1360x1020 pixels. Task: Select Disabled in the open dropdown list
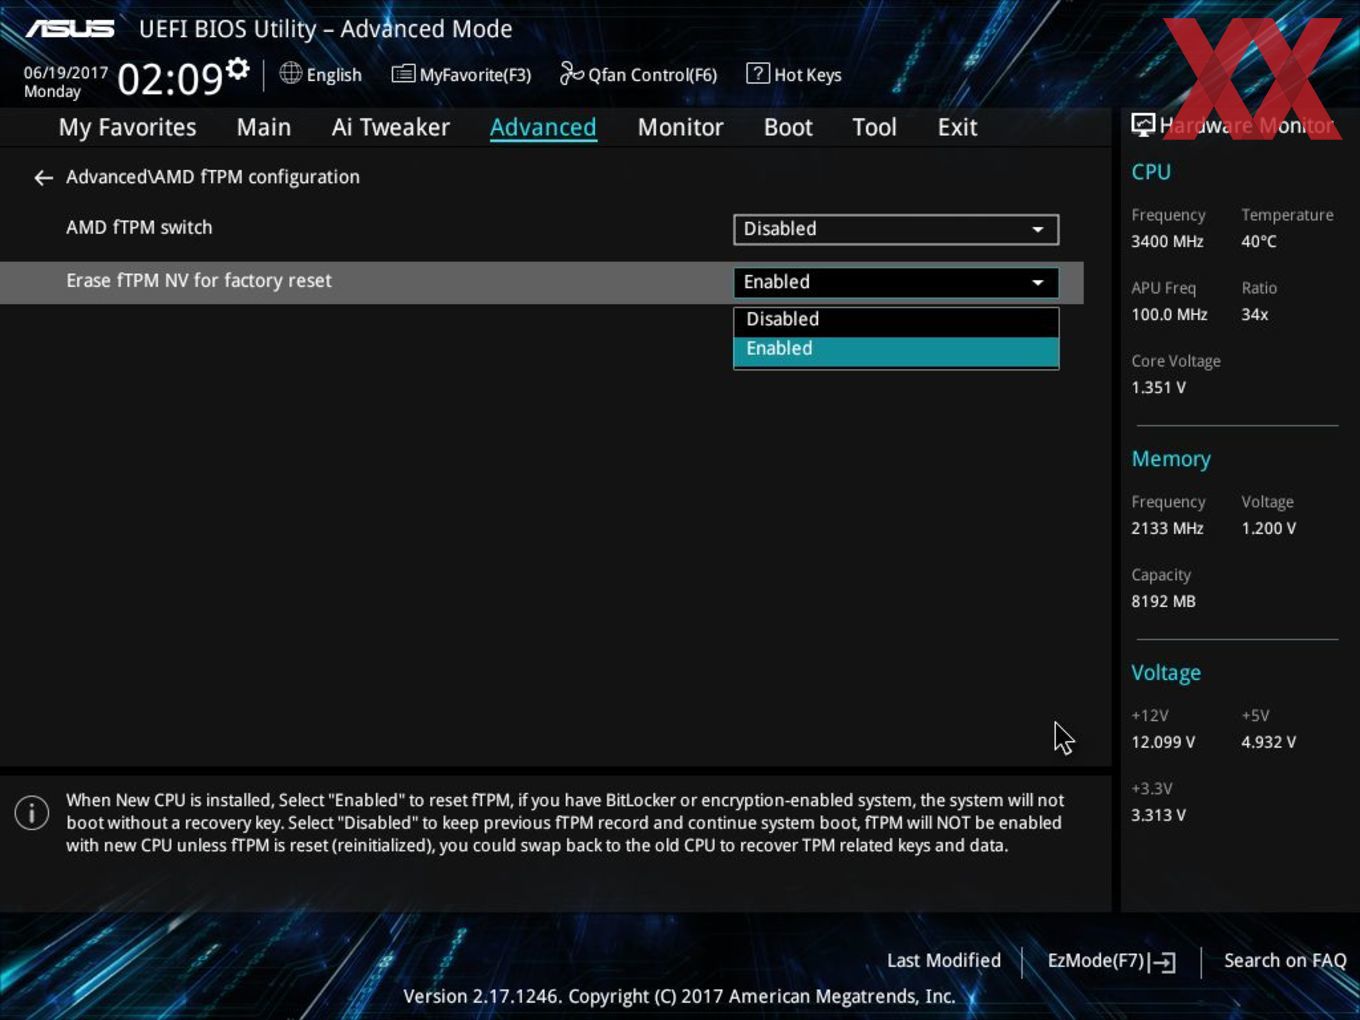[x=895, y=320]
